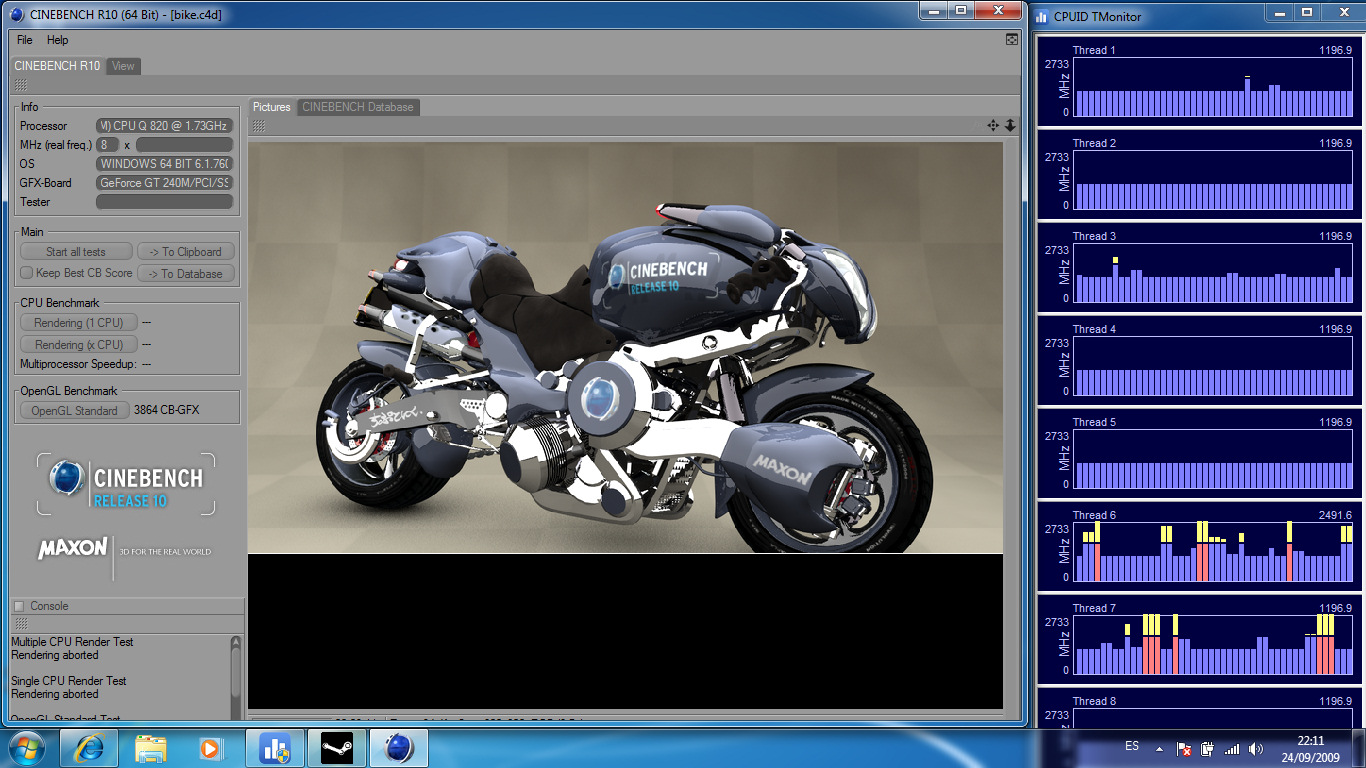Open the File menu
Image resolution: width=1366 pixels, height=768 pixels.
pyautogui.click(x=25, y=40)
